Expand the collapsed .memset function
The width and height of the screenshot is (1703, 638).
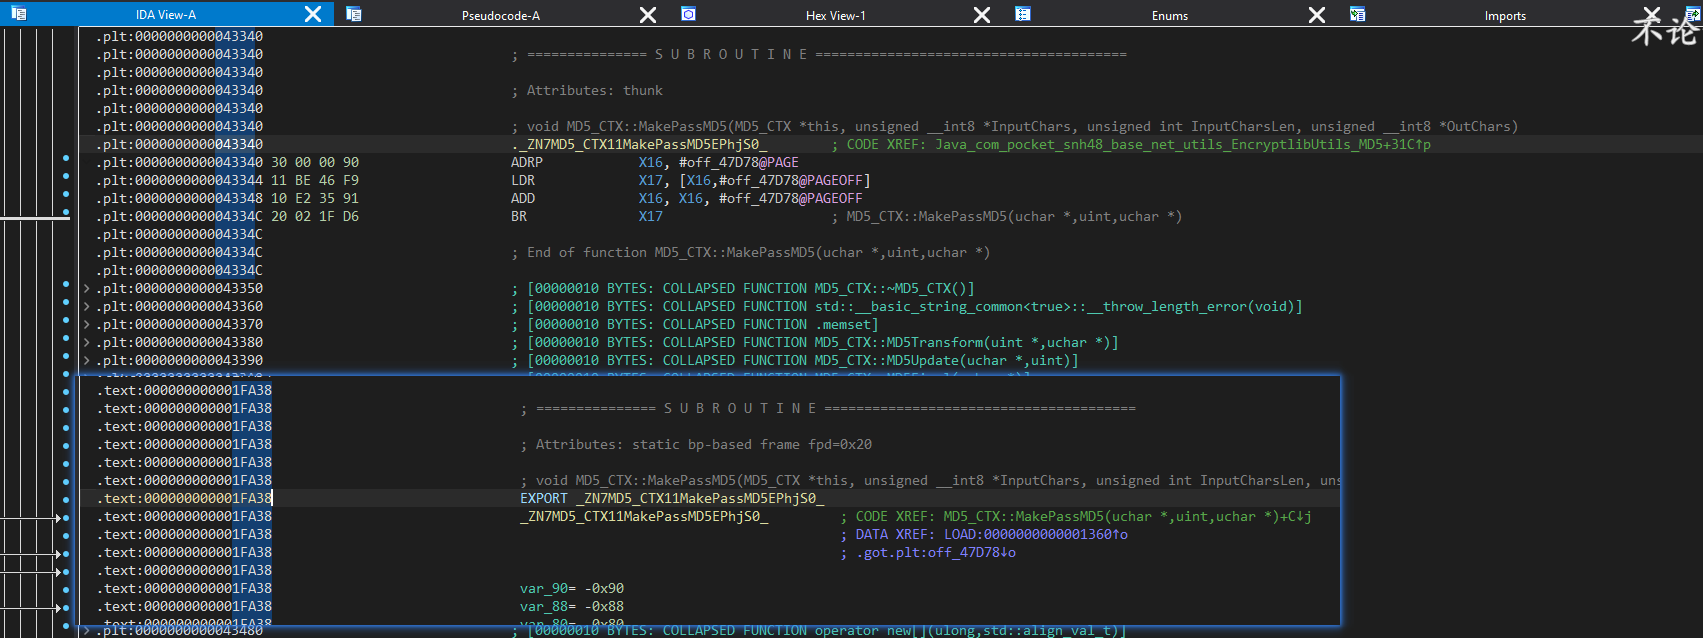tap(87, 325)
